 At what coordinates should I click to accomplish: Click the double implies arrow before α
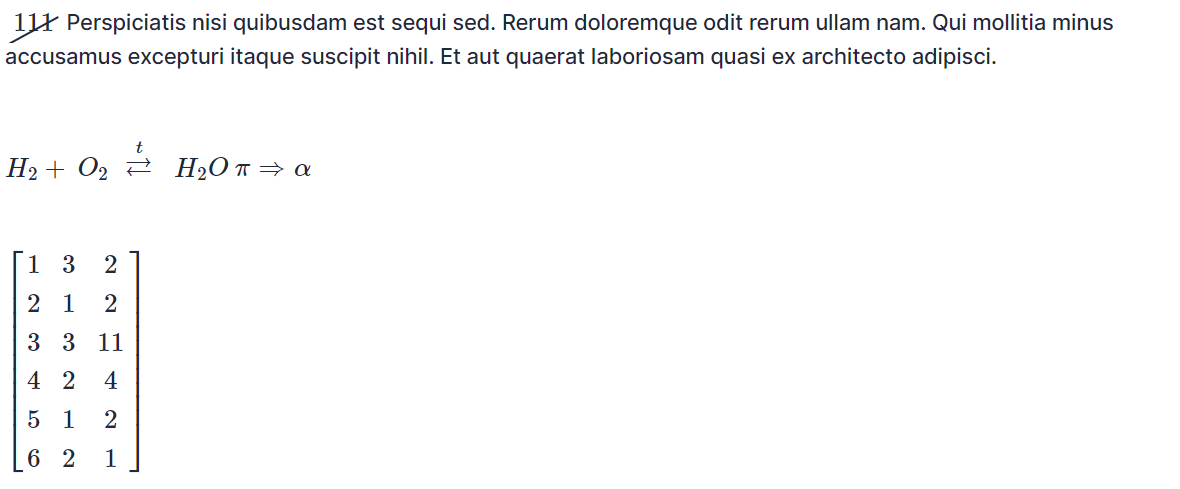(x=270, y=171)
